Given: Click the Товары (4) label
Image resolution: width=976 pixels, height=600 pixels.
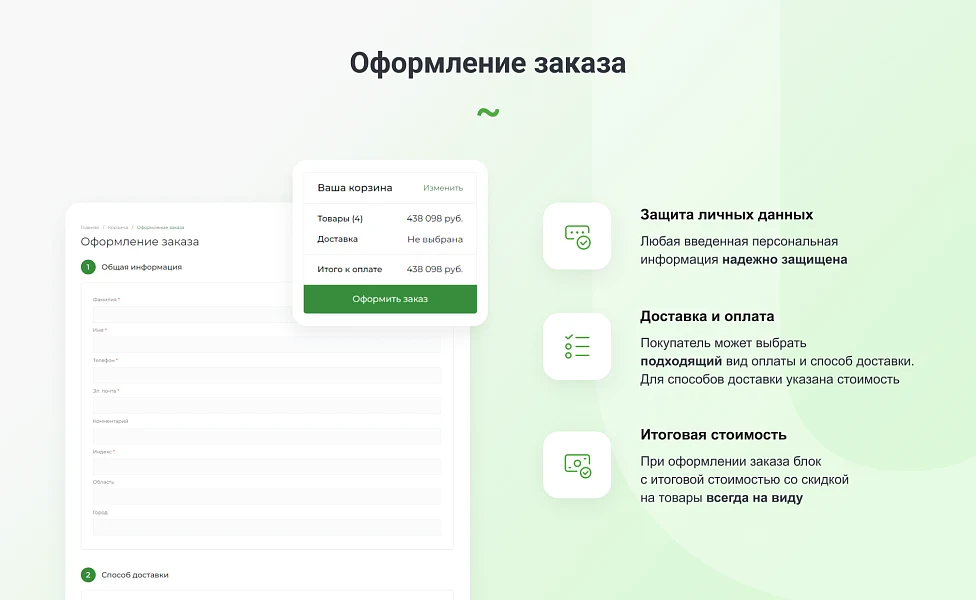Looking at the screenshot, I should point(340,218).
